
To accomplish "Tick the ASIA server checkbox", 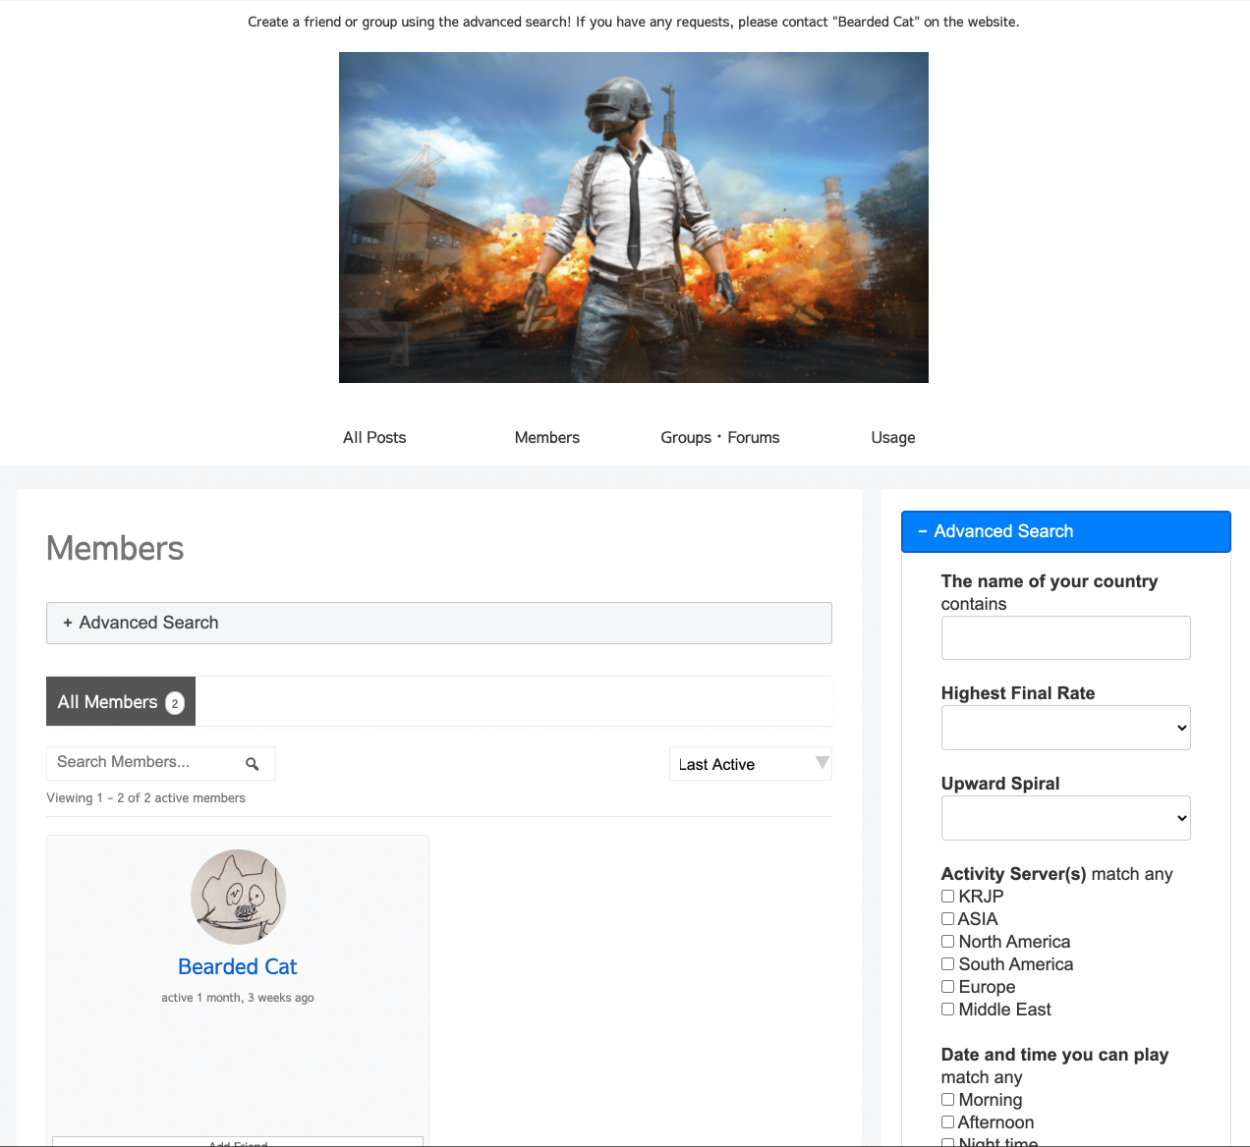I will [947, 919].
